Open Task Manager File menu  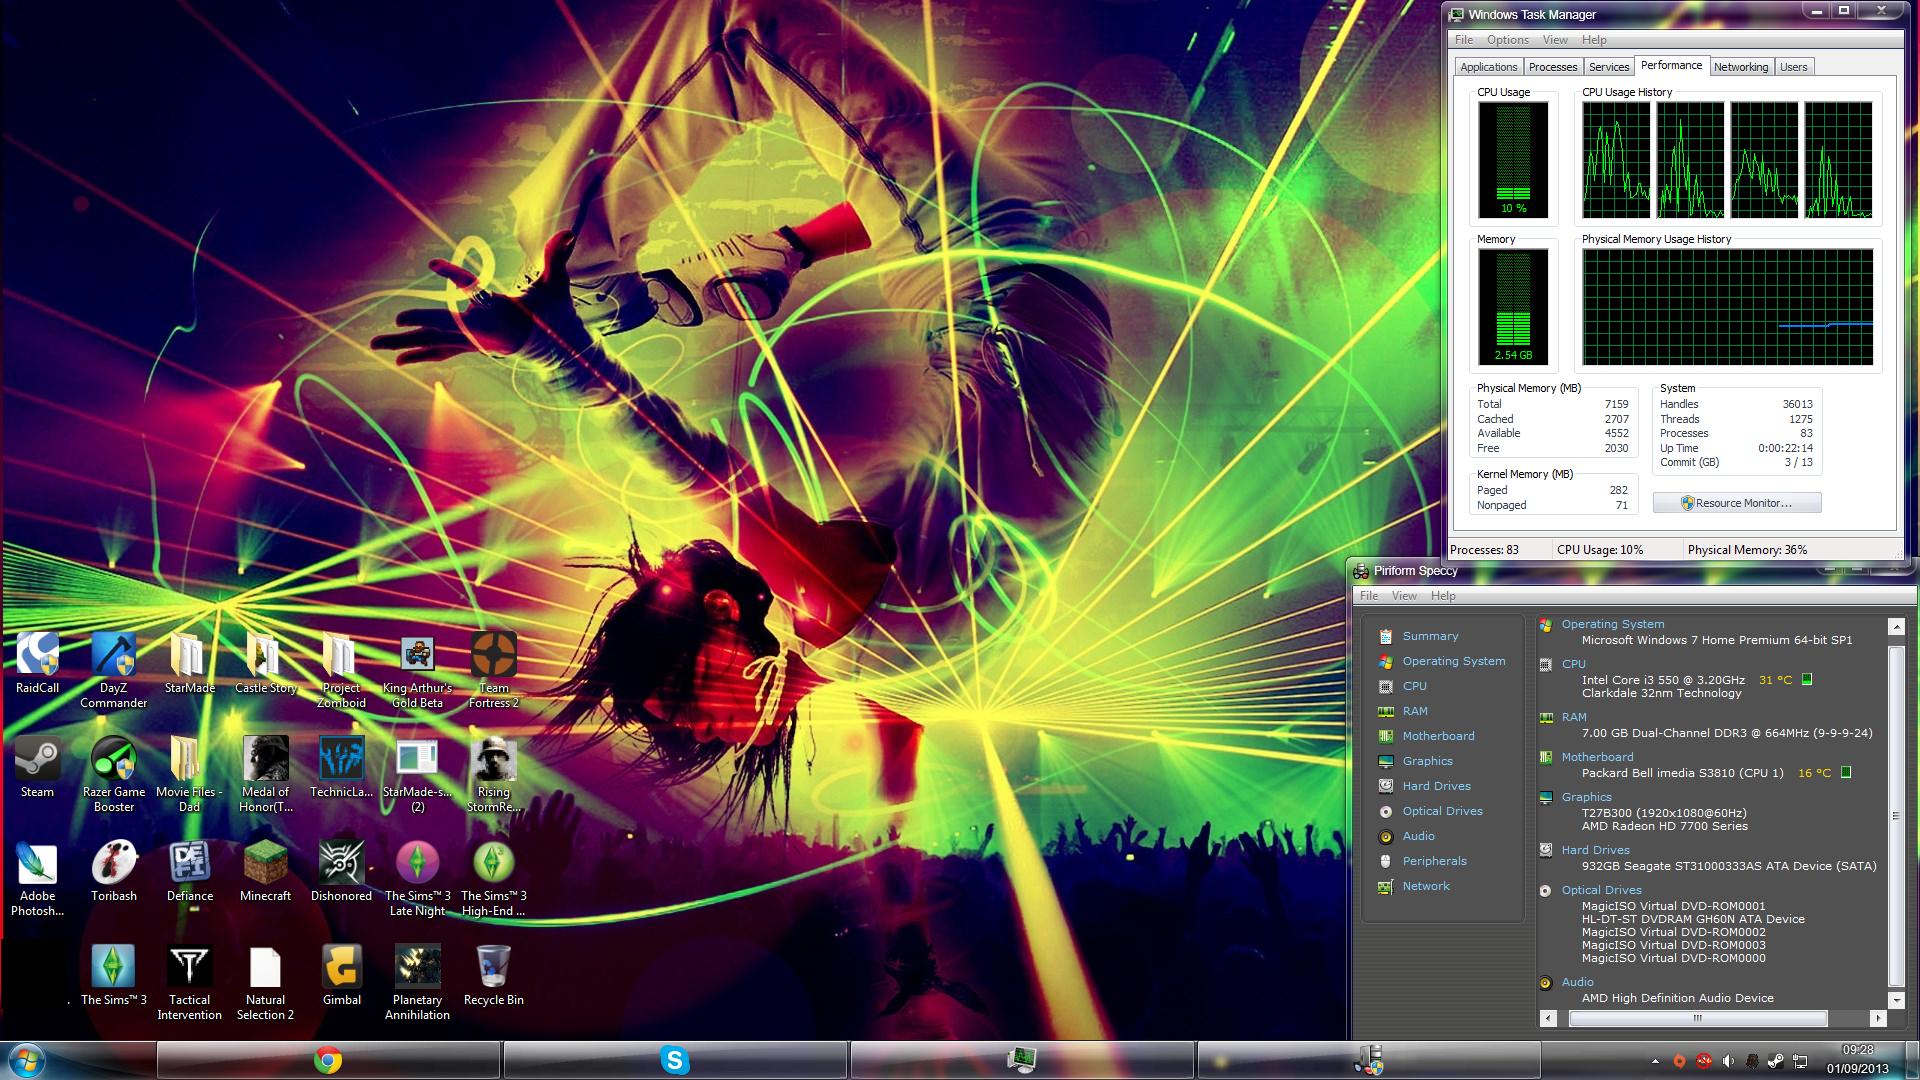coord(1464,40)
